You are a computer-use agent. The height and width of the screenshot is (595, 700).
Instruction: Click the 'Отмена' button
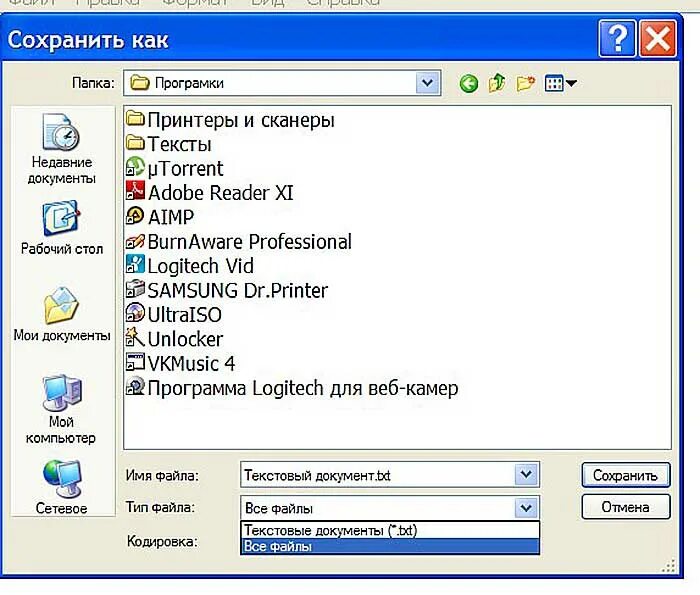pos(625,507)
